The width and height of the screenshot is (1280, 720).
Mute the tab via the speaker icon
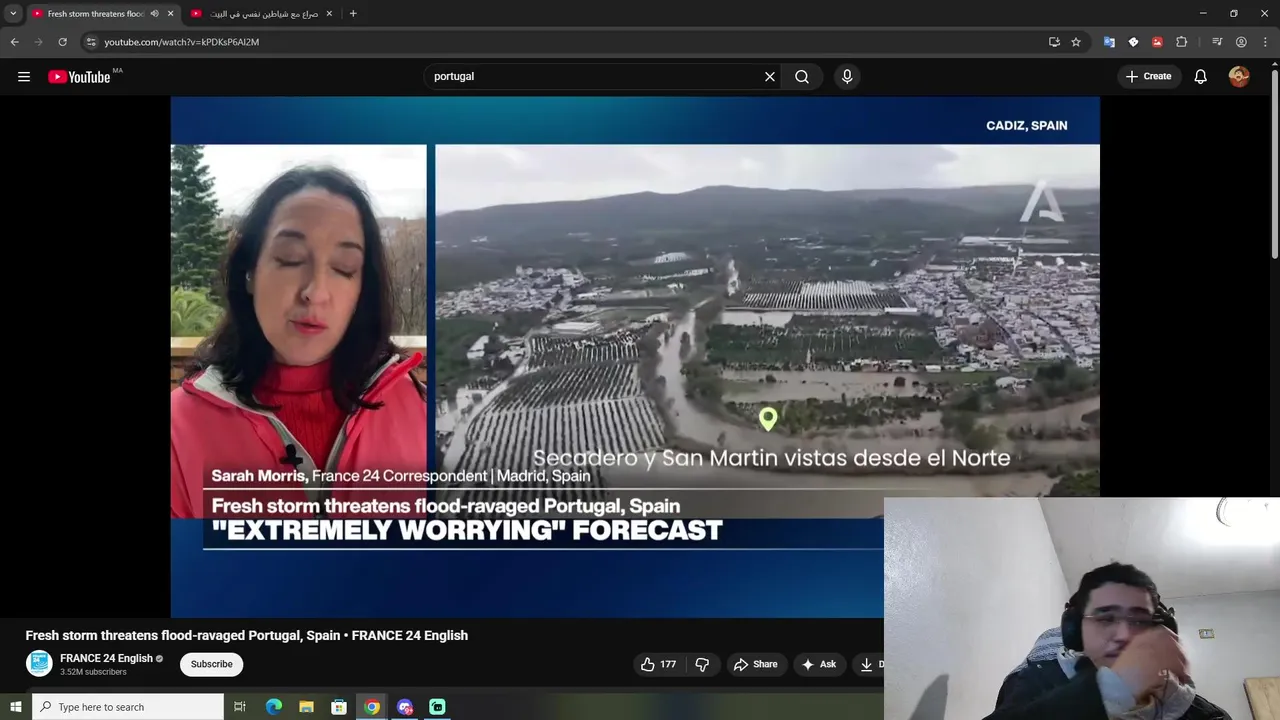[x=154, y=14]
